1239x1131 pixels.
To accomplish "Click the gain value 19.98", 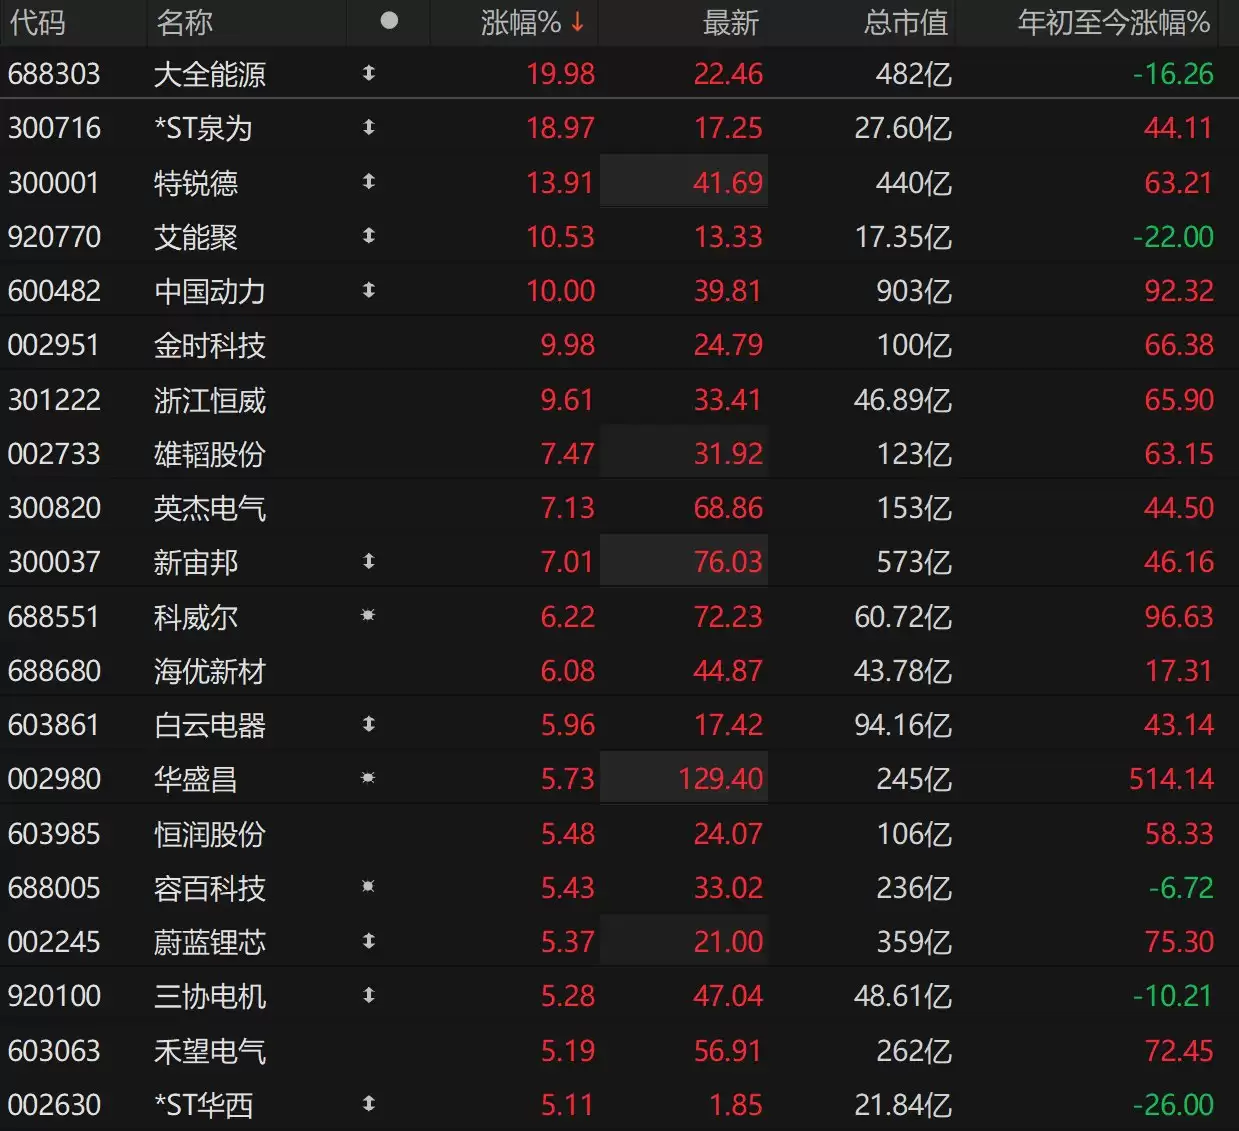I will 561,74.
